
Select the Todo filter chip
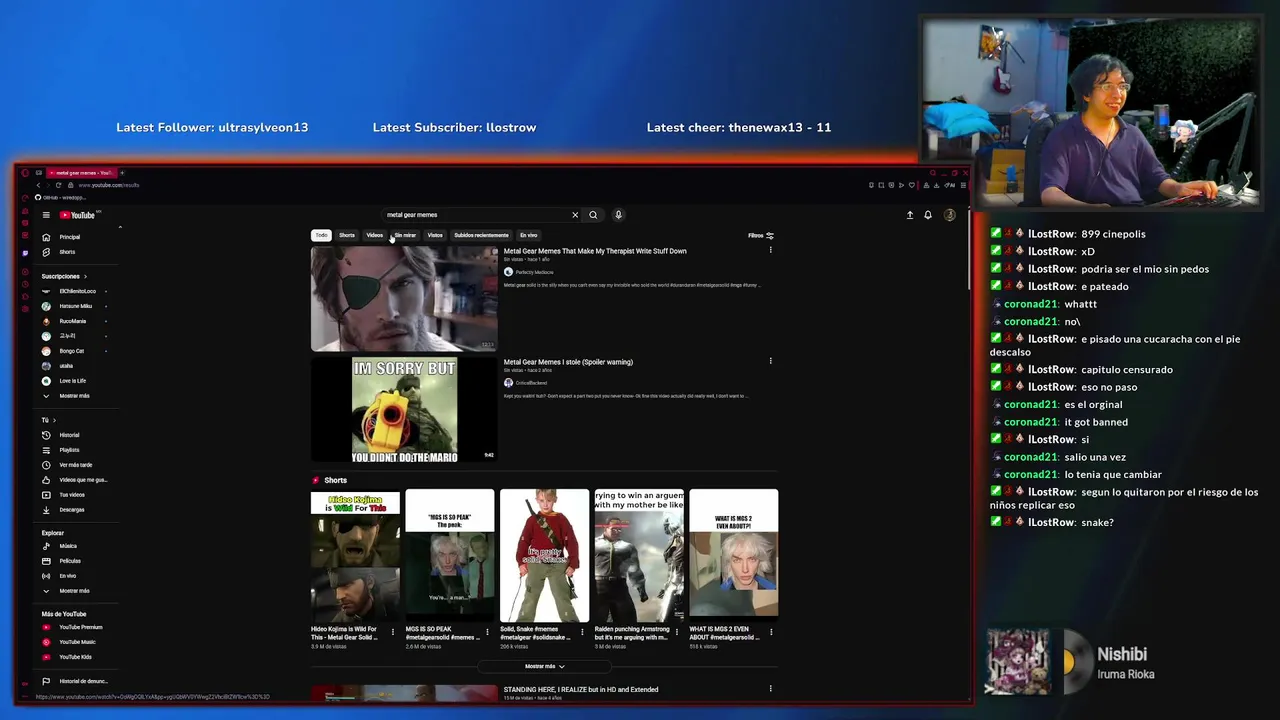coord(321,235)
